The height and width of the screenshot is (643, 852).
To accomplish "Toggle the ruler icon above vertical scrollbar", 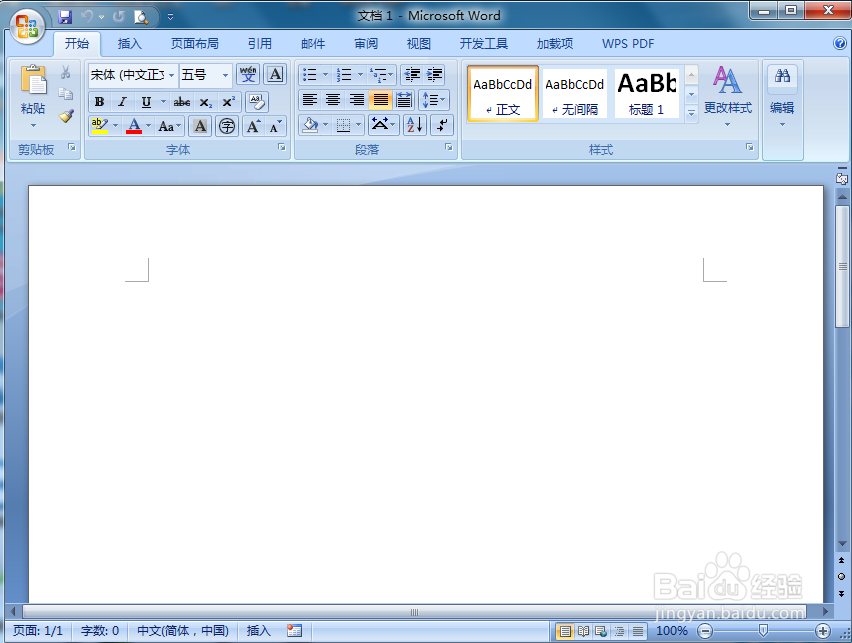I will point(842,178).
